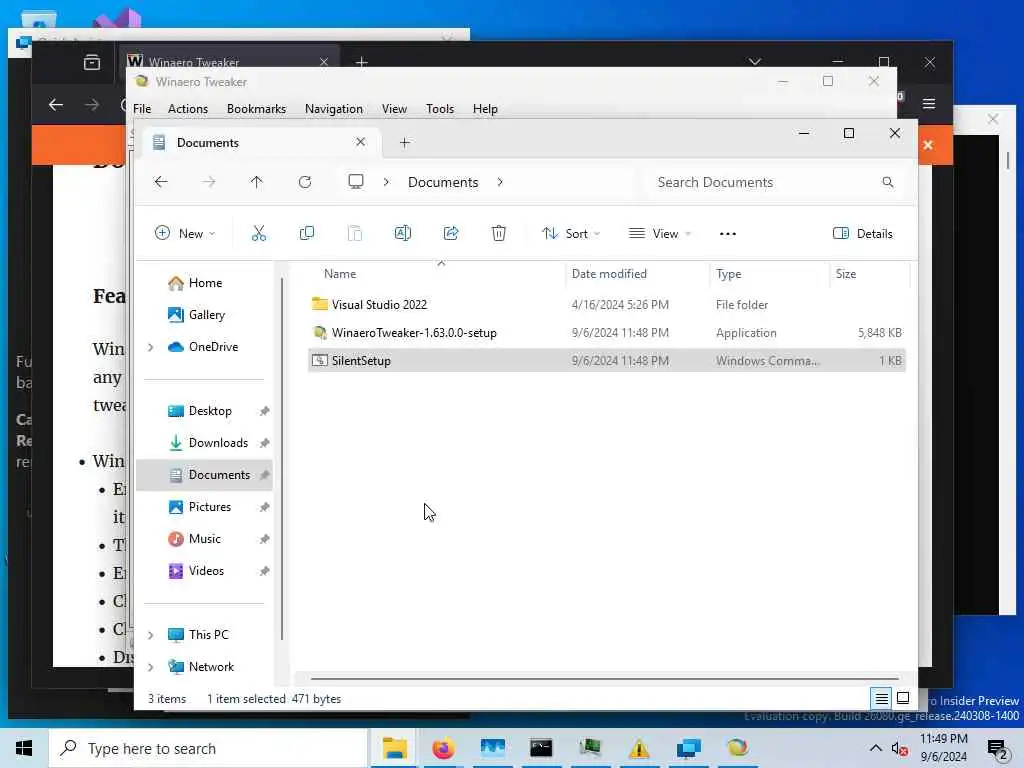This screenshot has width=1024, height=768.
Task: Open Music in navigation pane
Action: coord(204,539)
